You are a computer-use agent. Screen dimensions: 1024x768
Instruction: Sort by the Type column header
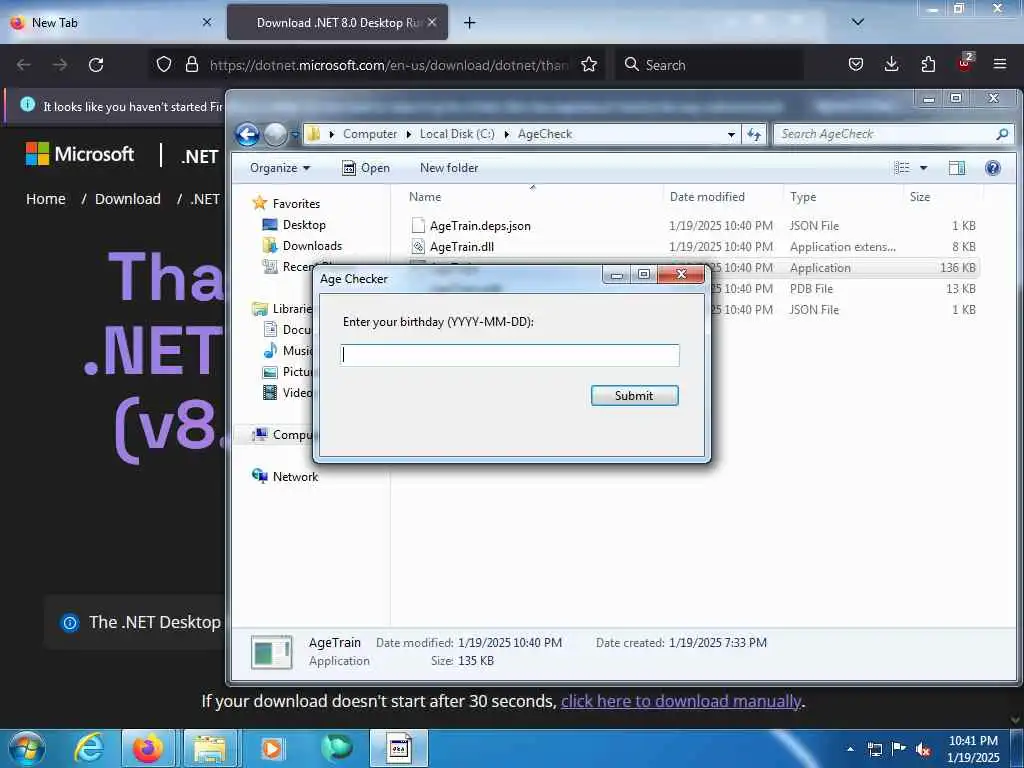pos(803,197)
